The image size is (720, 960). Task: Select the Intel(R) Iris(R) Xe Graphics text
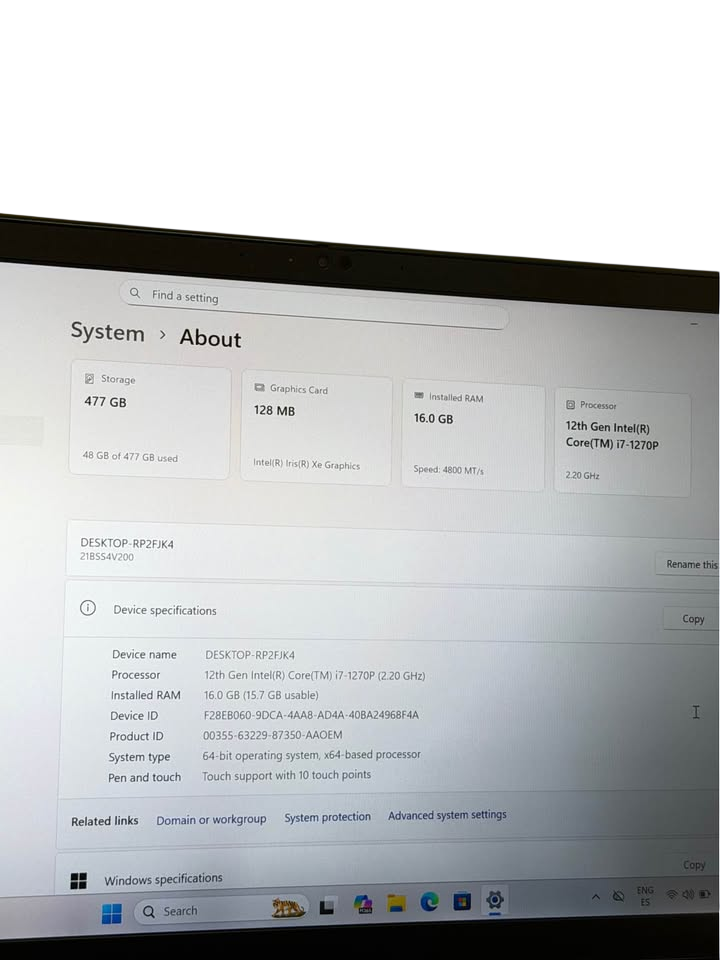(306, 464)
